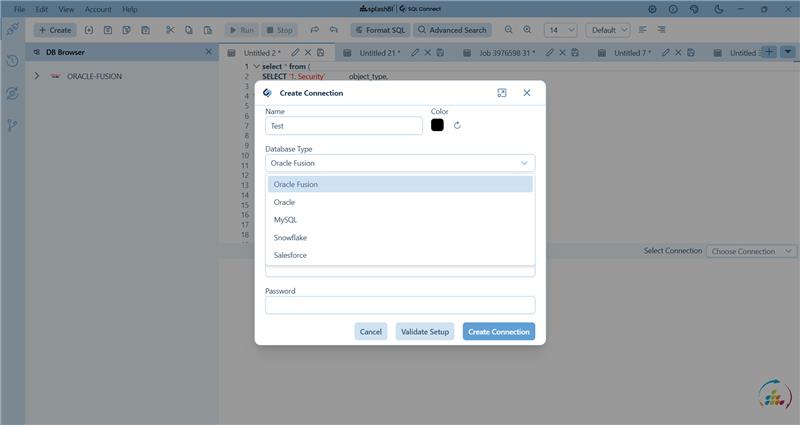Open the query history sidebar icon
Image resolution: width=800 pixels, height=425 pixels.
[12, 61]
